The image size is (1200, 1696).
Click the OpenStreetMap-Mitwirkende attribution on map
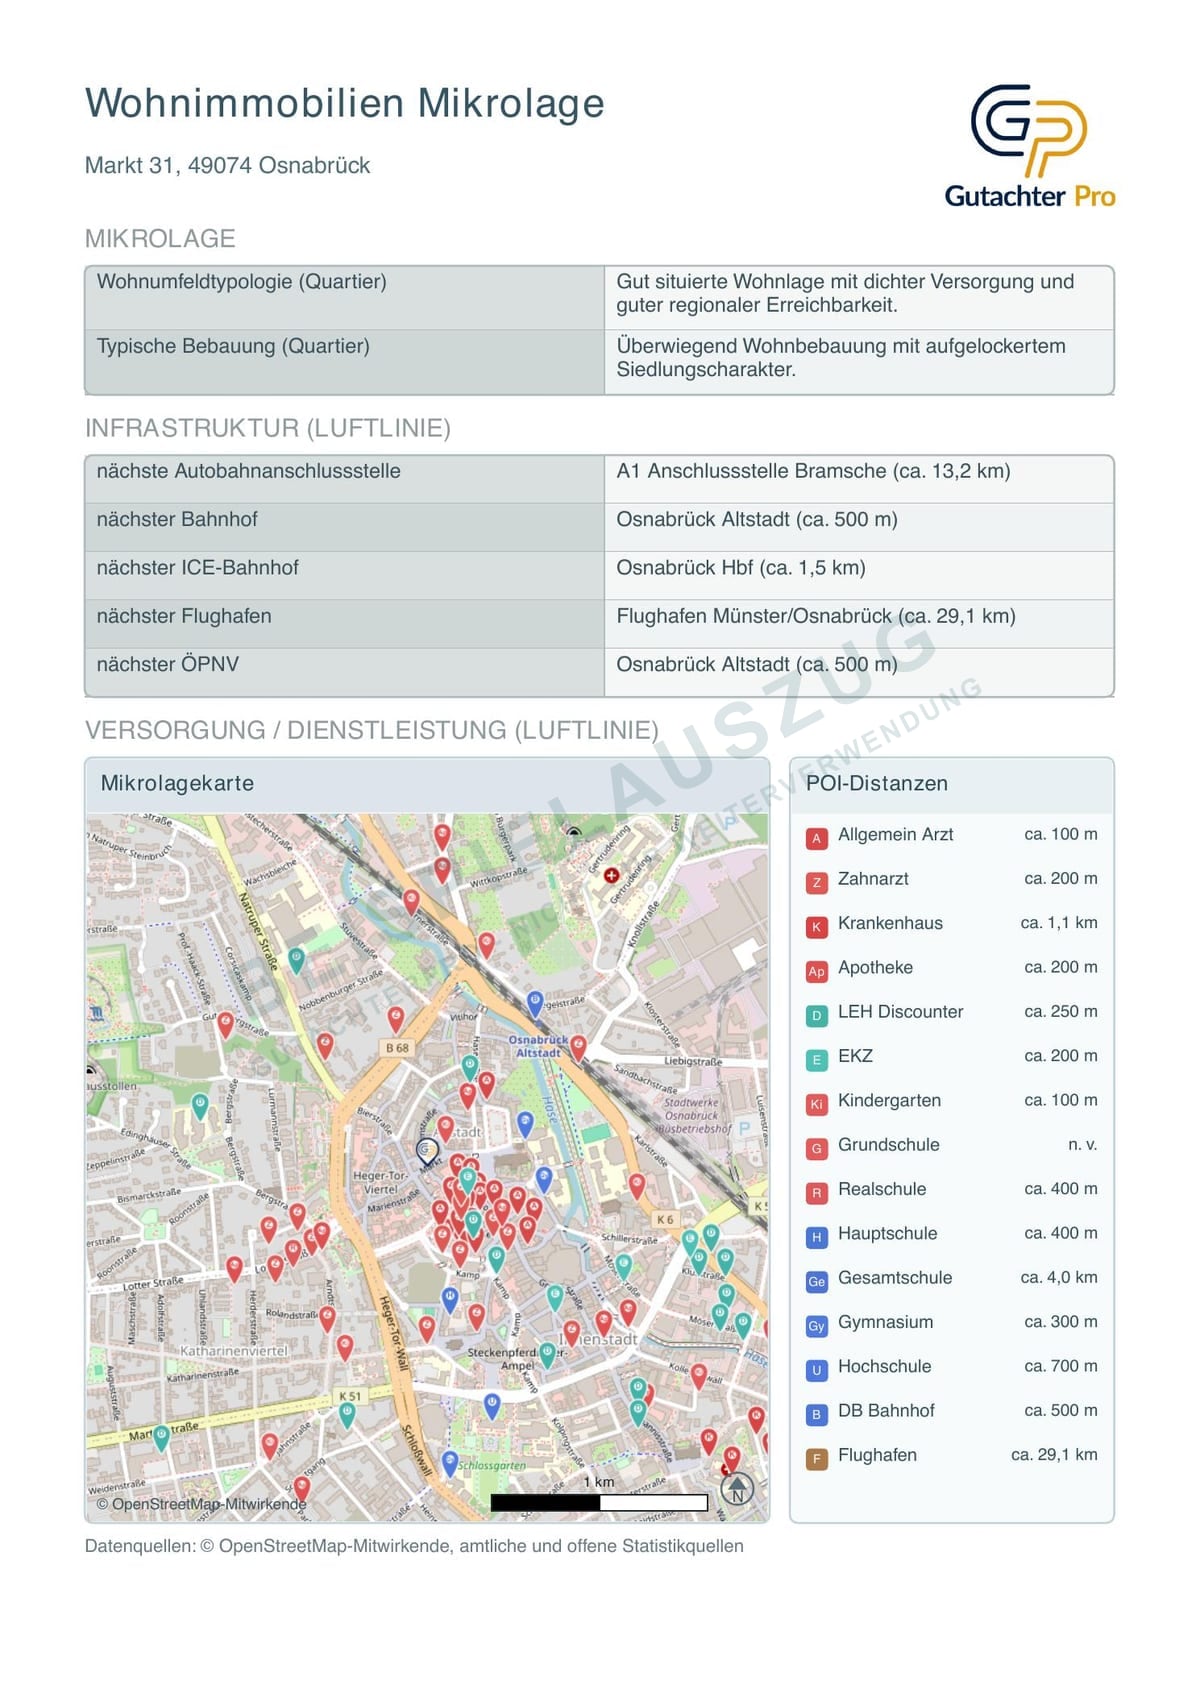(x=202, y=1504)
